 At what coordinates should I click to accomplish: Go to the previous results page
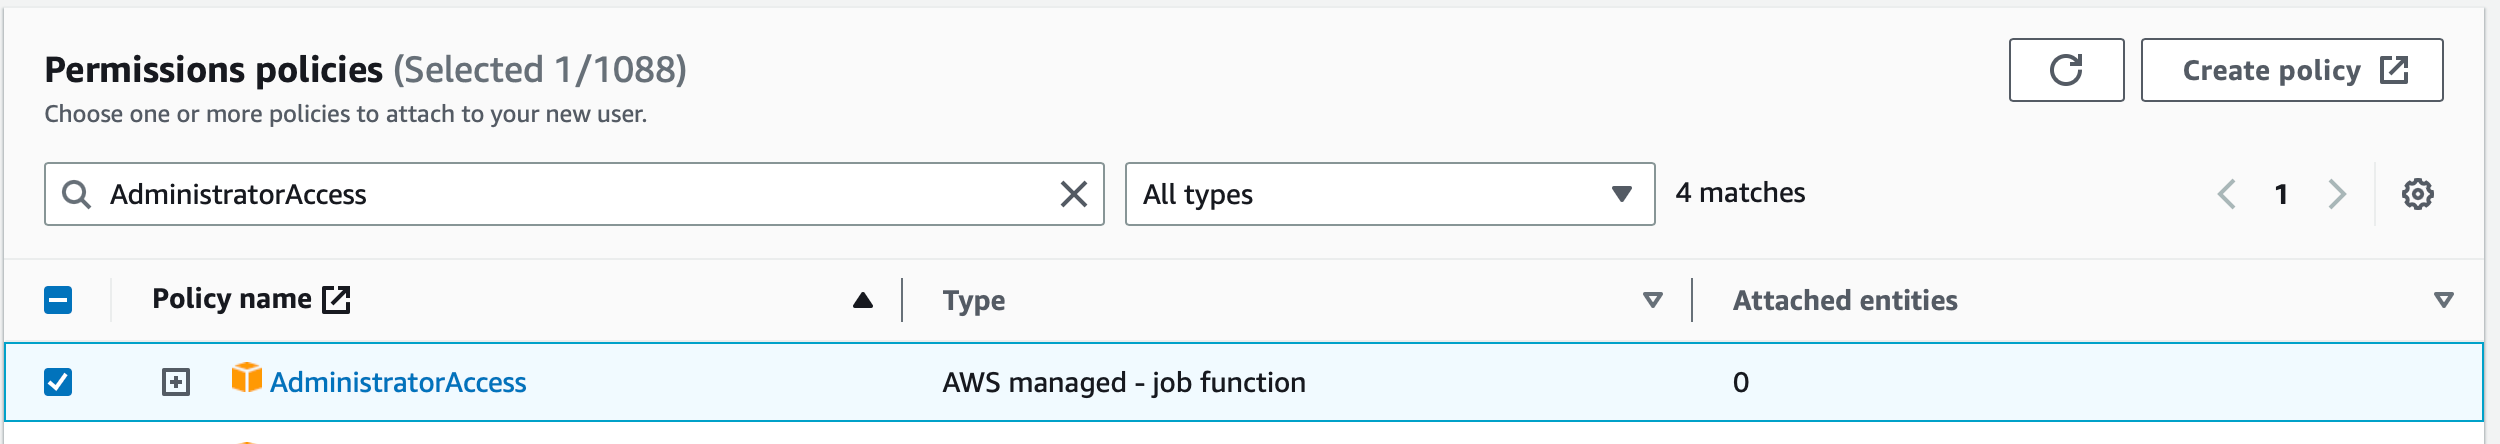coord(2226,194)
